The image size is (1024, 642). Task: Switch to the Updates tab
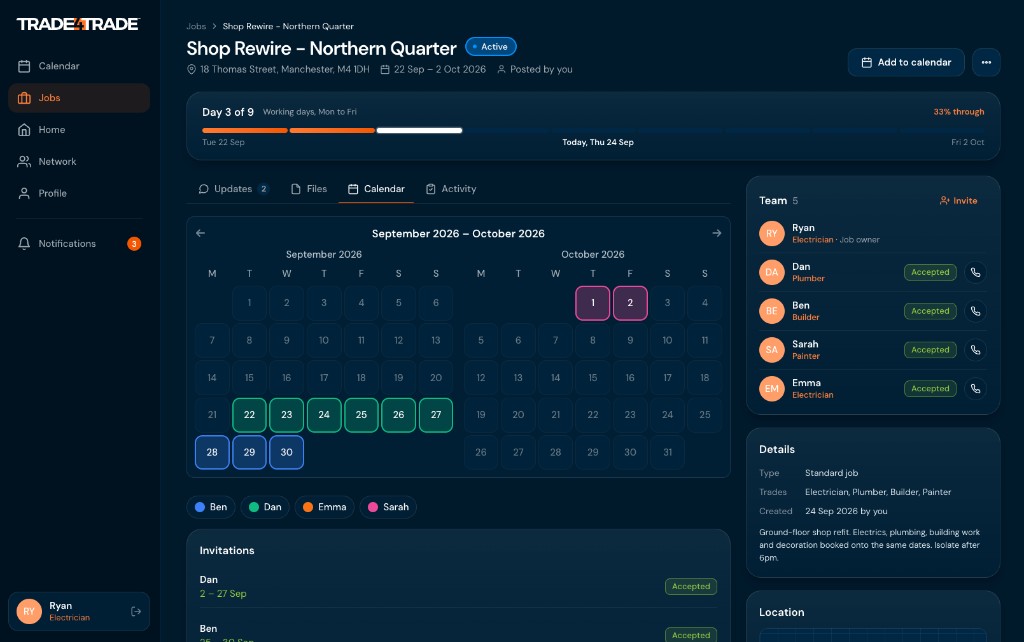point(233,189)
